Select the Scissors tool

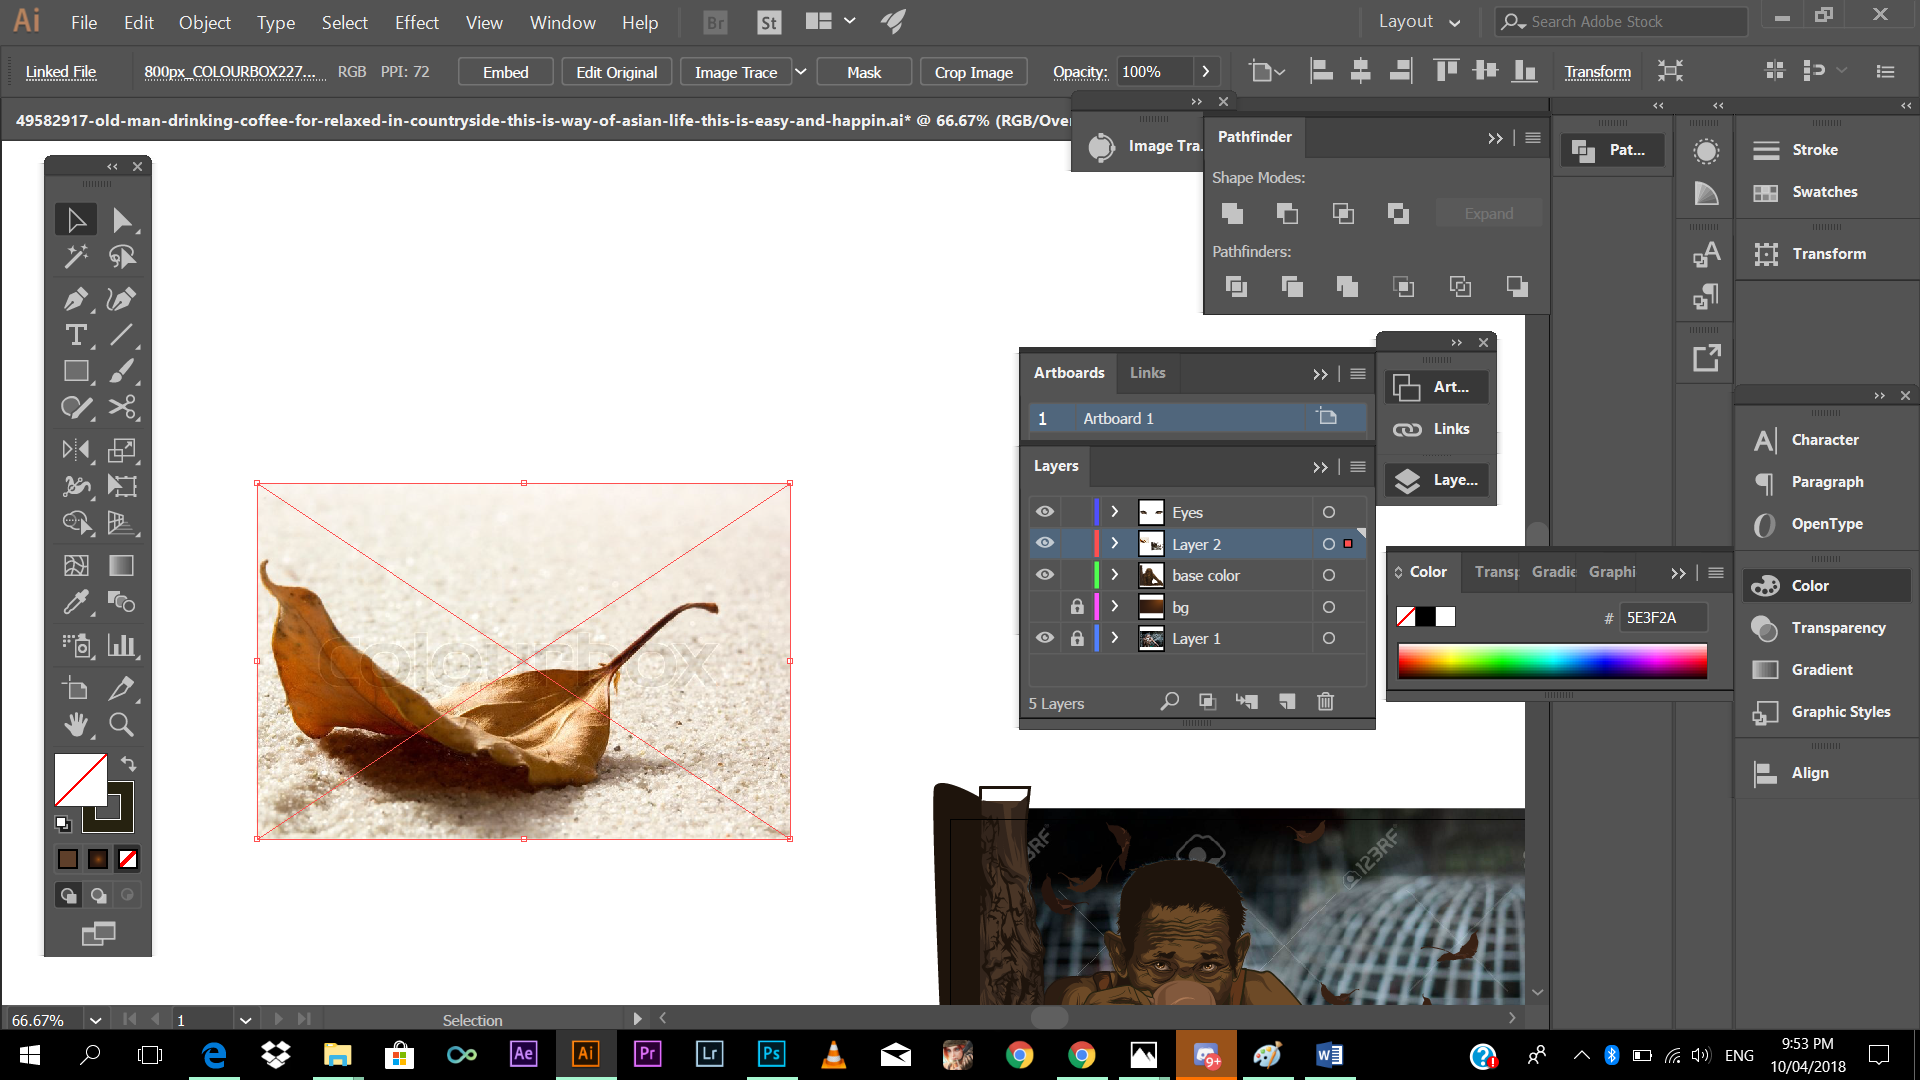tap(122, 407)
